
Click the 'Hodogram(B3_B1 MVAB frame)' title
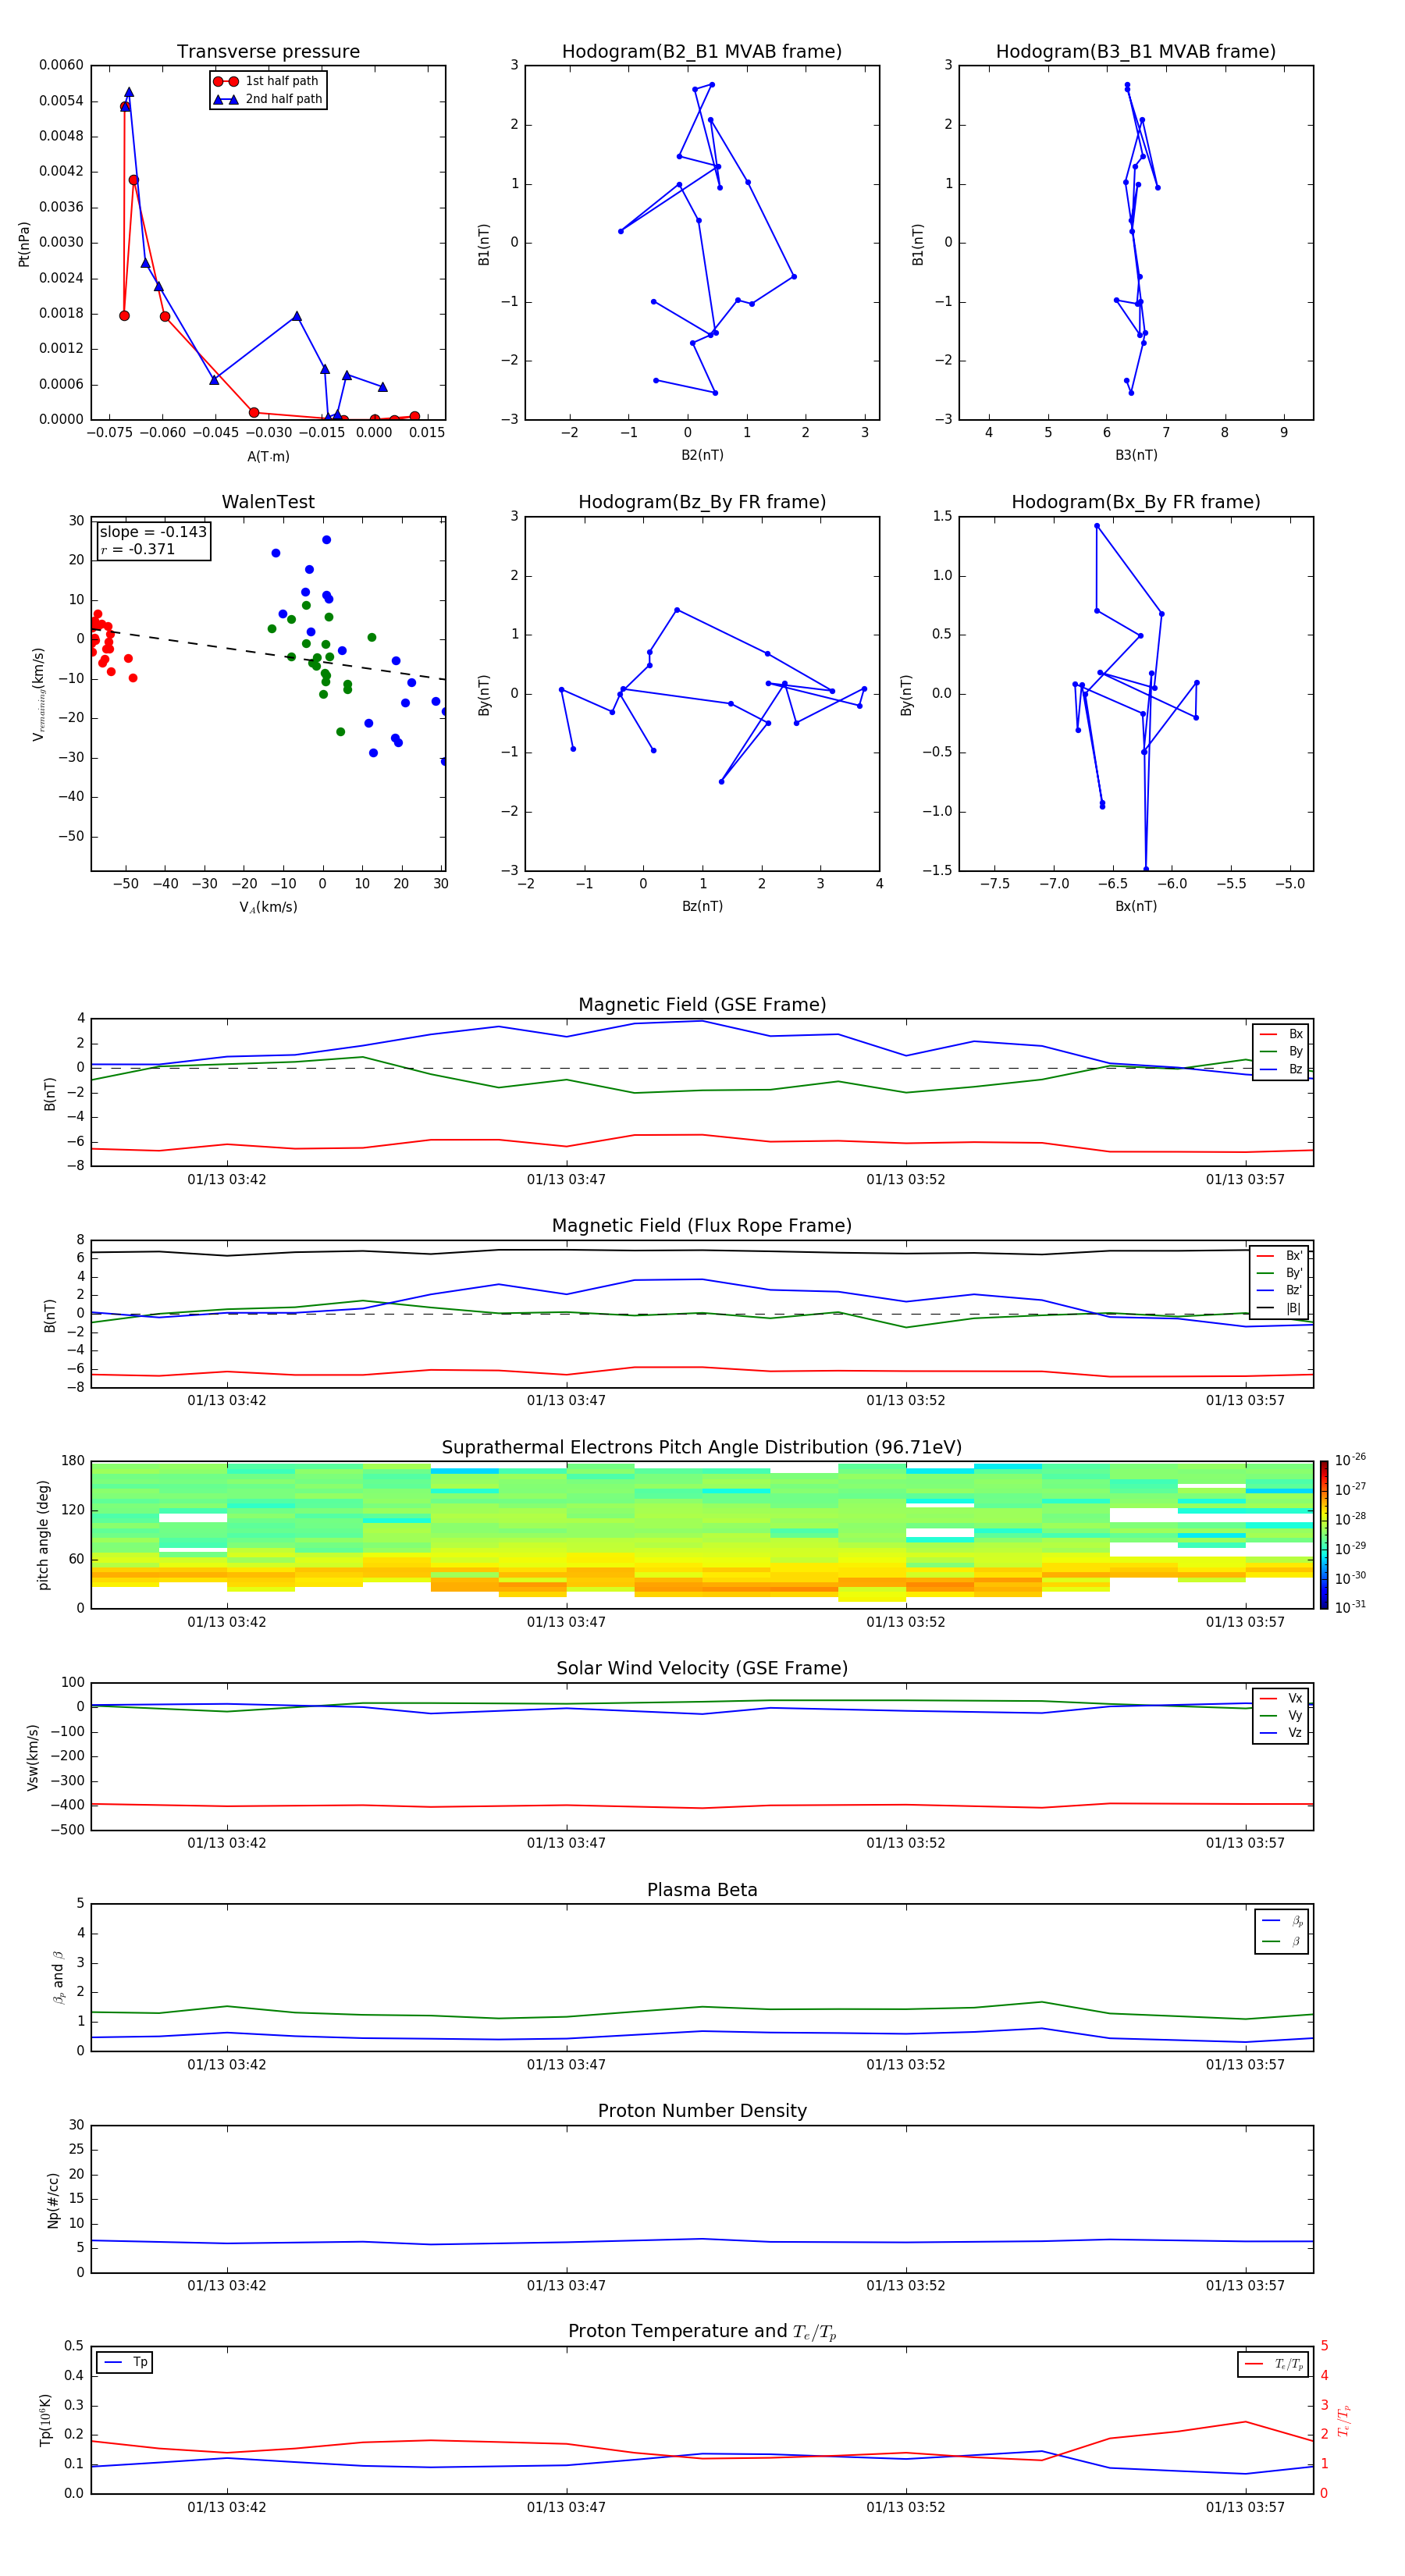pos(1136,52)
